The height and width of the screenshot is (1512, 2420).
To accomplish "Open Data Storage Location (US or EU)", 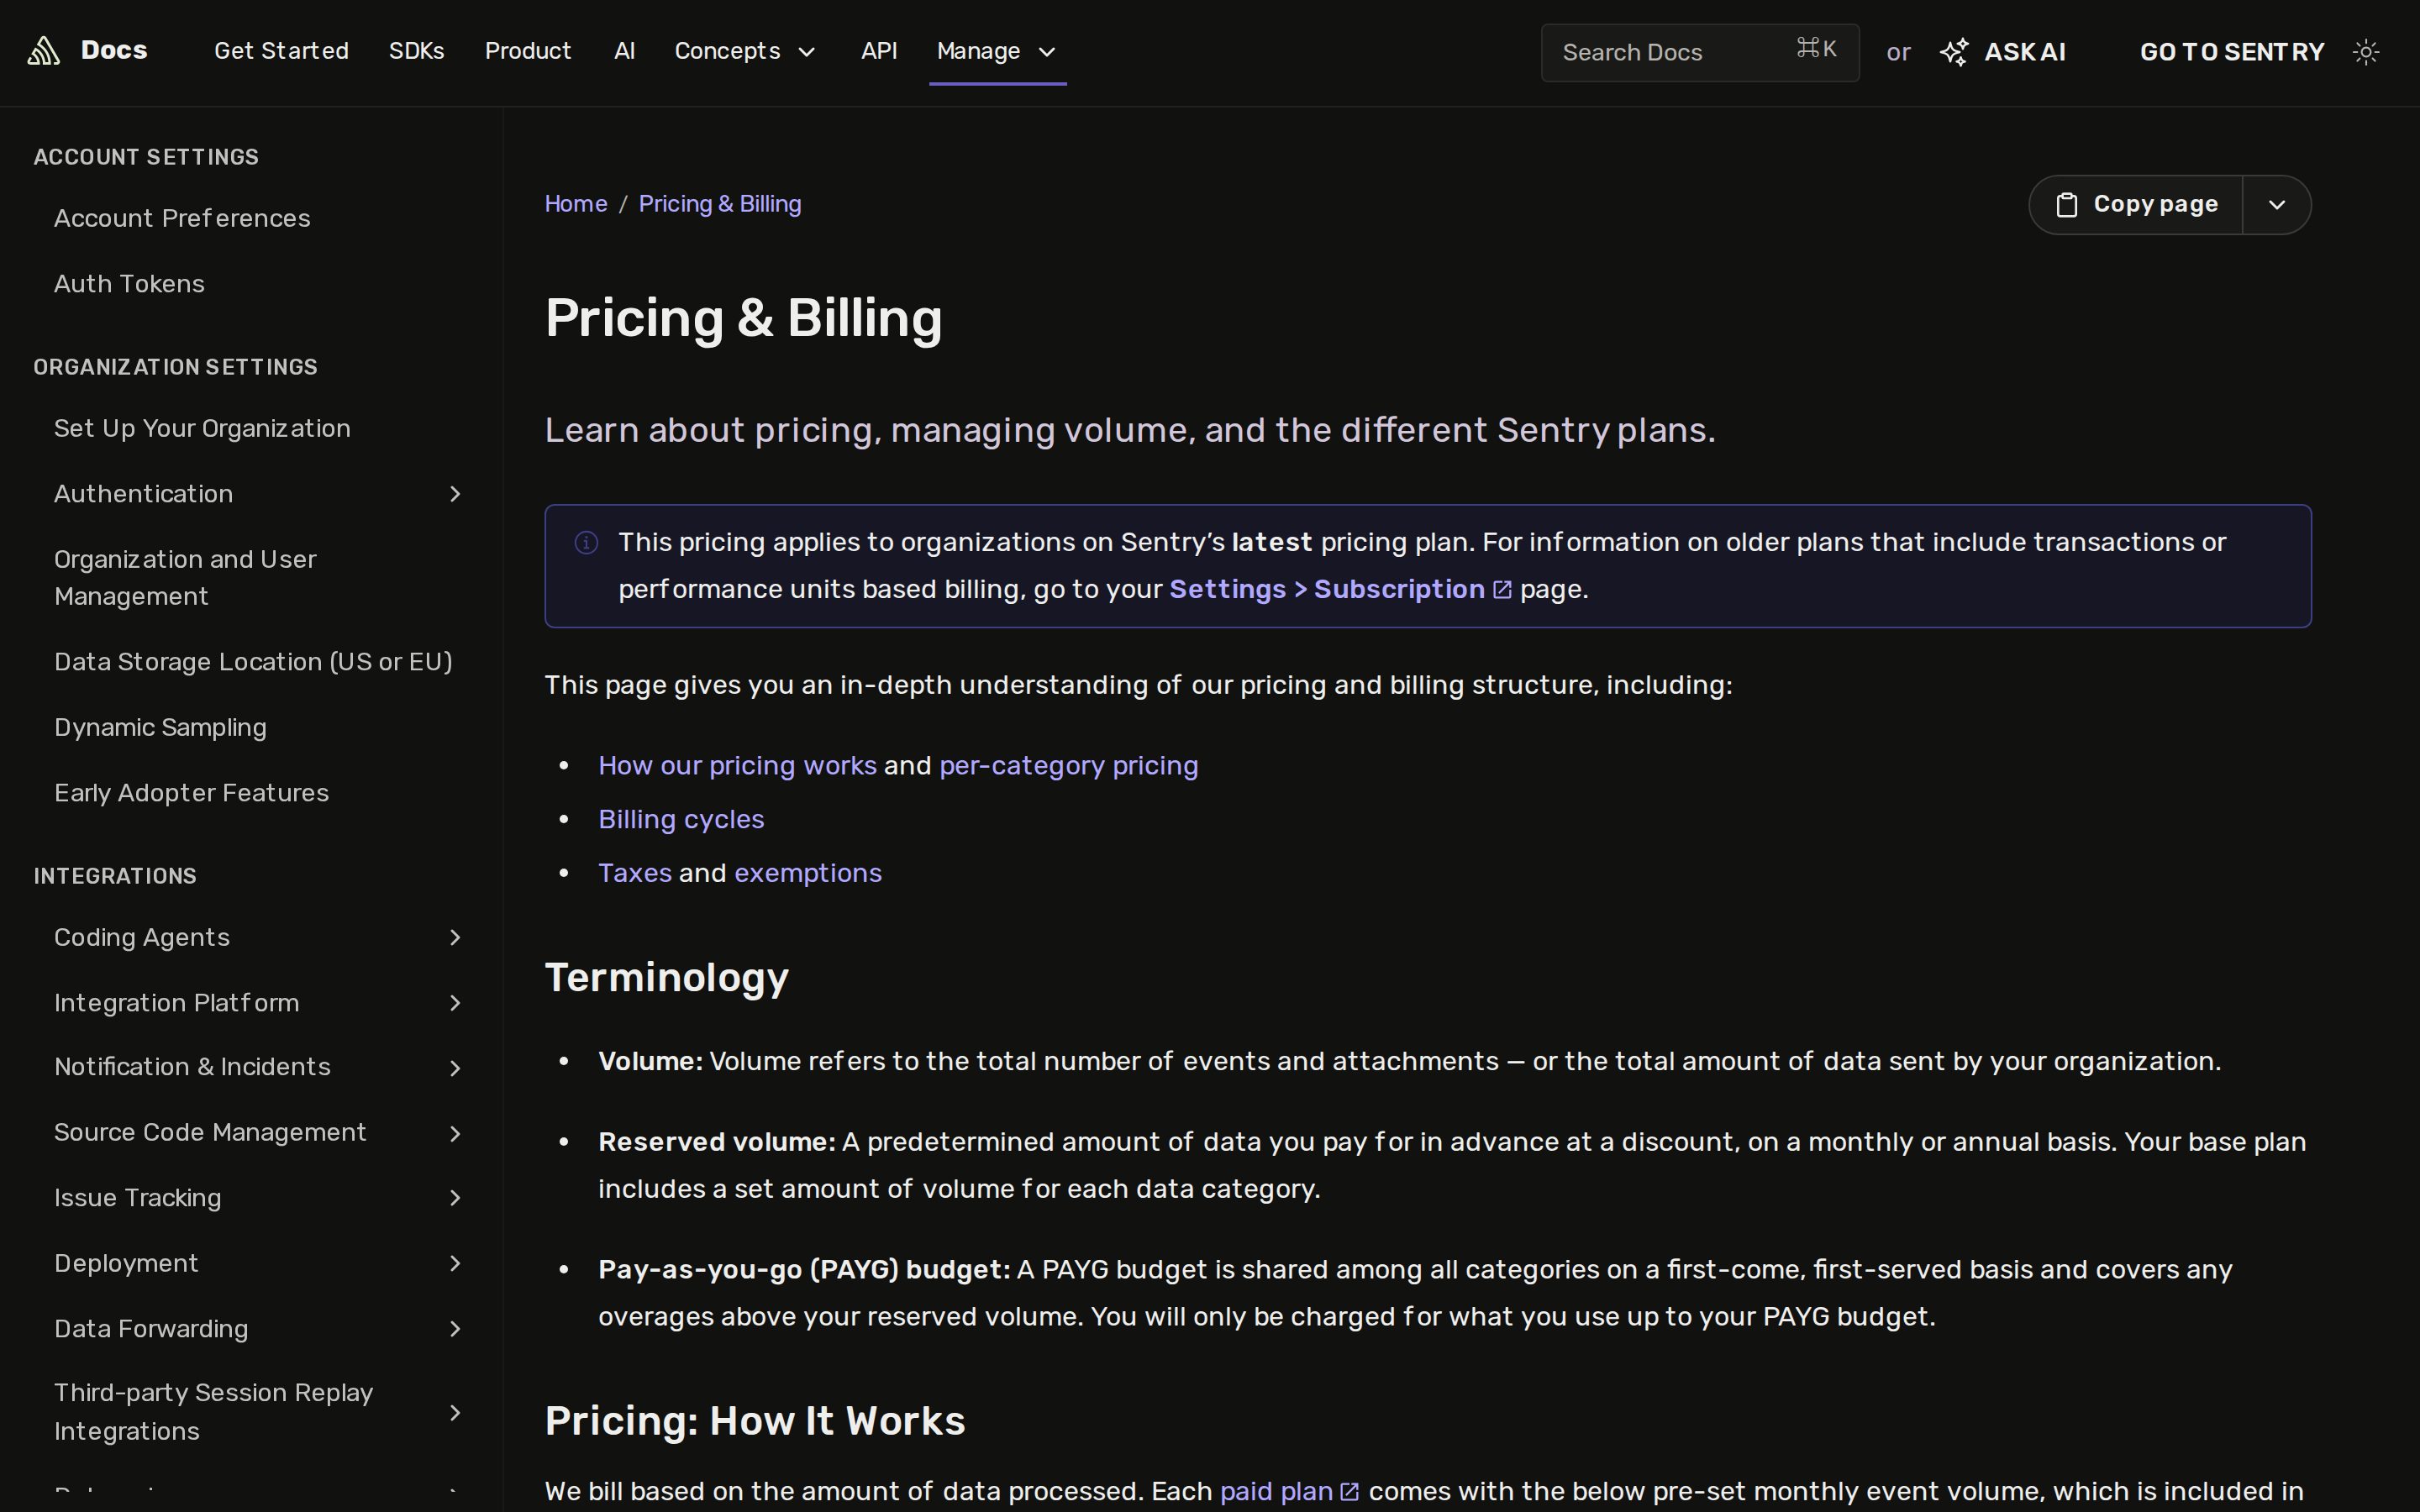I will coord(253,662).
